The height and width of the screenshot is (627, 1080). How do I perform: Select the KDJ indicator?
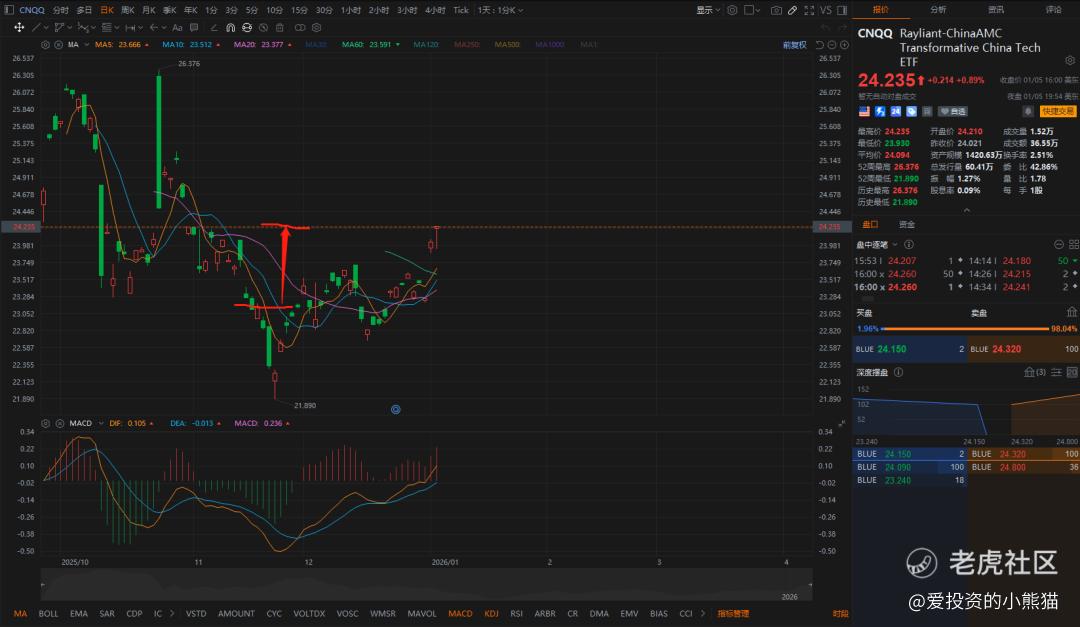491,613
